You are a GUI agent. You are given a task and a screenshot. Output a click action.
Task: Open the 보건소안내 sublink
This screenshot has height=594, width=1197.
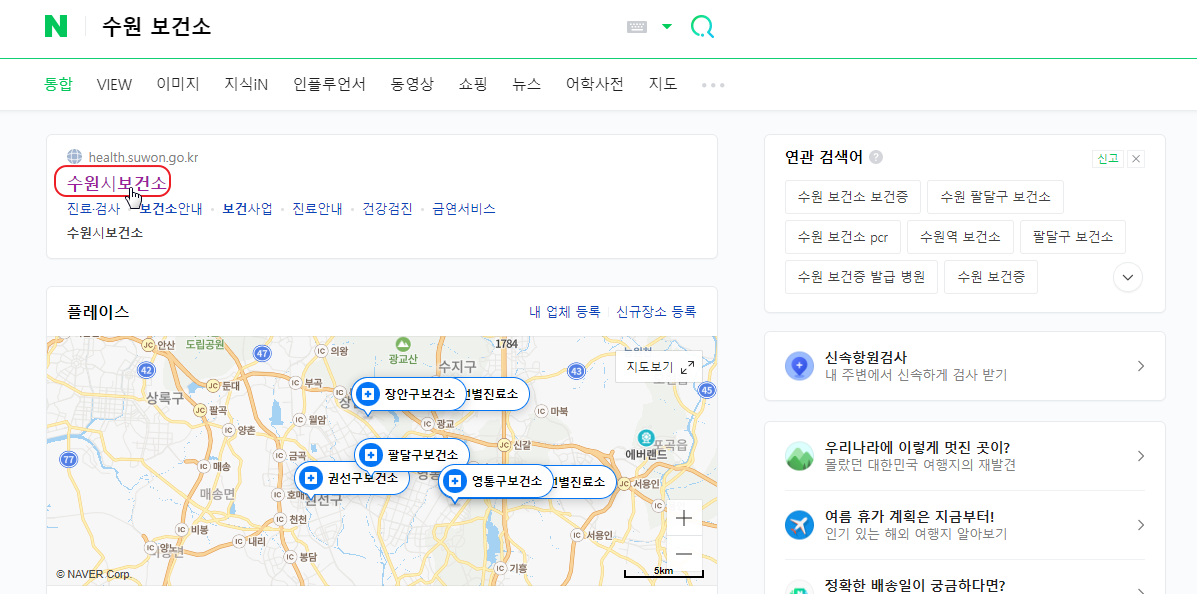coord(172,208)
